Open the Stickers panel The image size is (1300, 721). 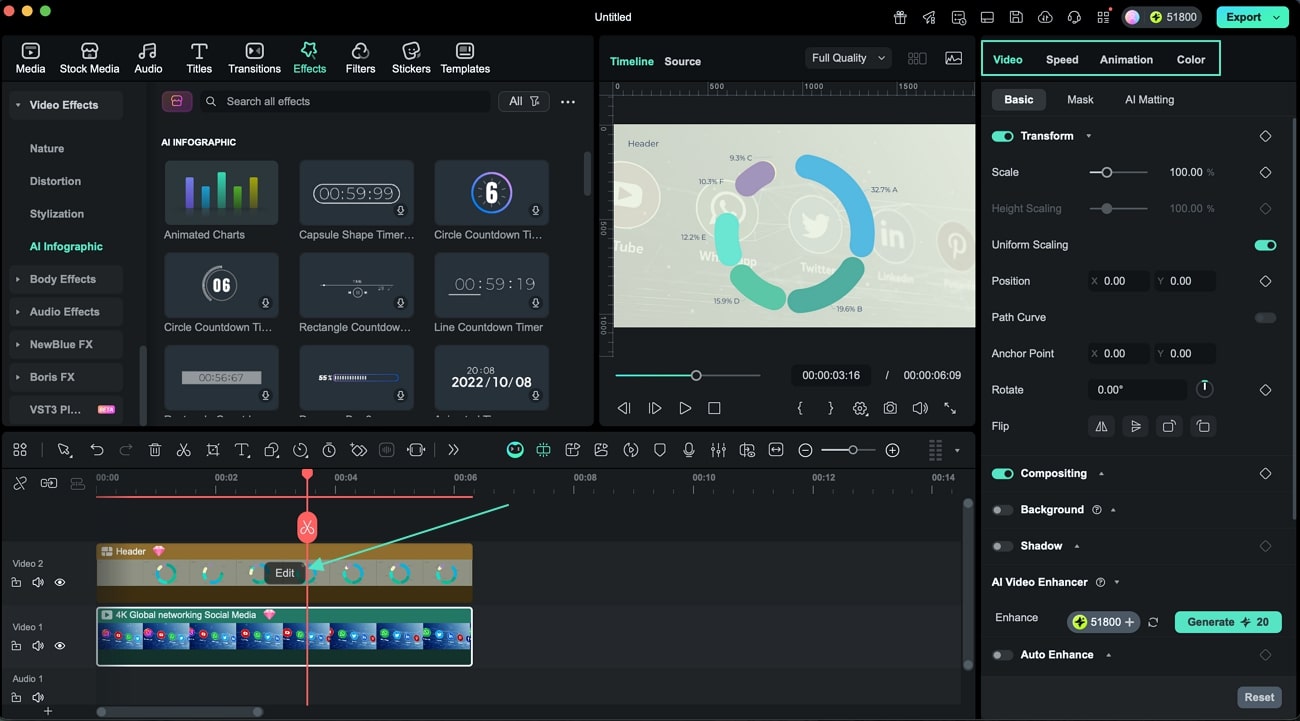pos(411,58)
